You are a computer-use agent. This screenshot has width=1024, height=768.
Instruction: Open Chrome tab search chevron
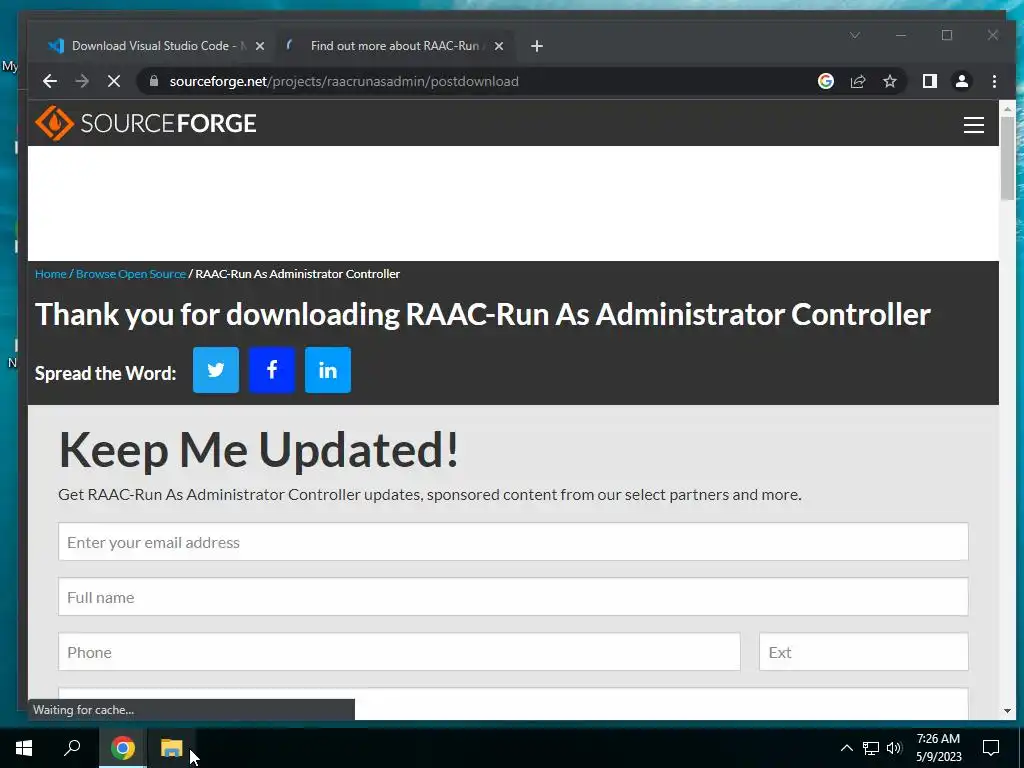click(855, 35)
